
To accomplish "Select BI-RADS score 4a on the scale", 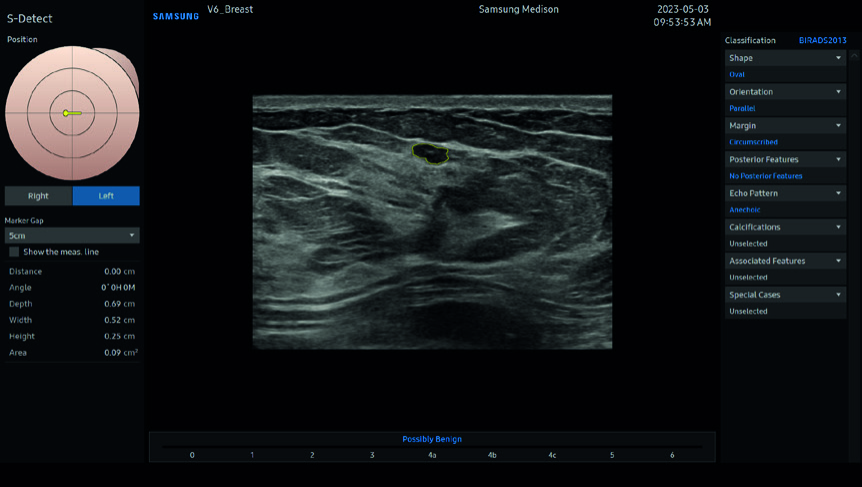I will 432,455.
